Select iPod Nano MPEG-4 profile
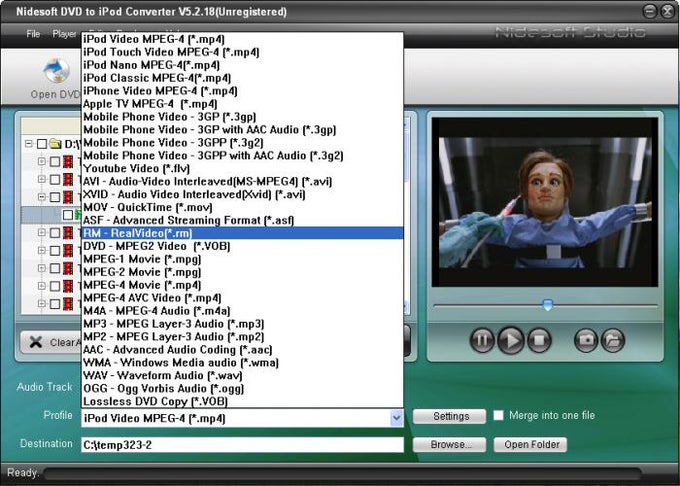 242,65
